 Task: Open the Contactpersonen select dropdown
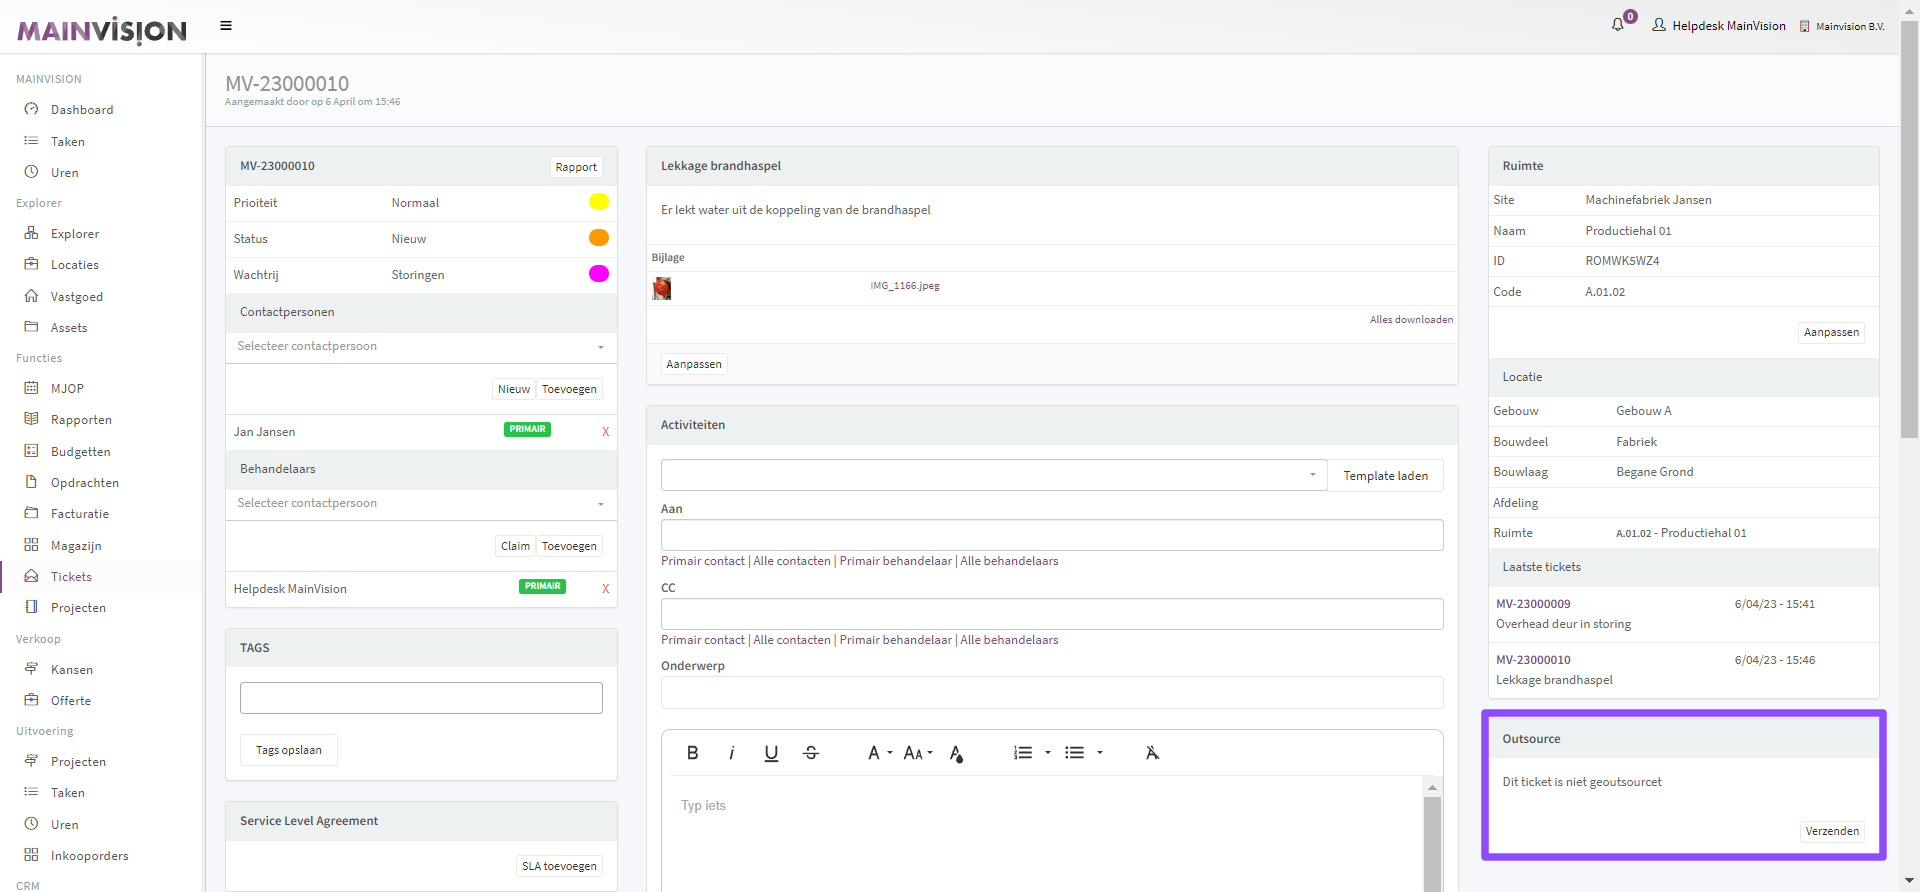pos(421,347)
